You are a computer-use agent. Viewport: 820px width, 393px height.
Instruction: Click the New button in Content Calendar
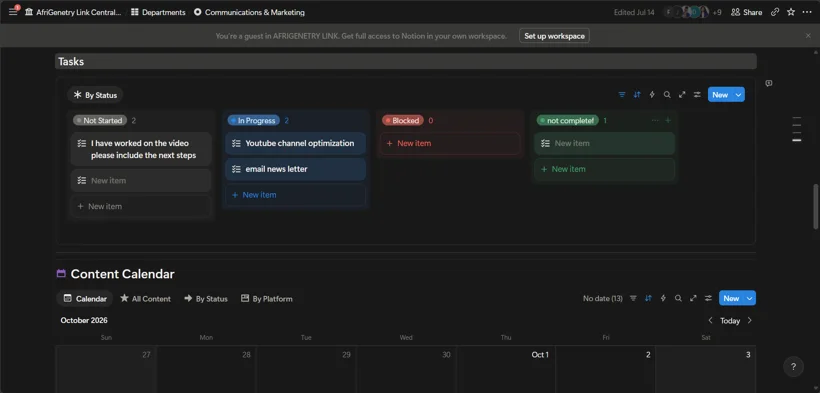pyautogui.click(x=731, y=298)
